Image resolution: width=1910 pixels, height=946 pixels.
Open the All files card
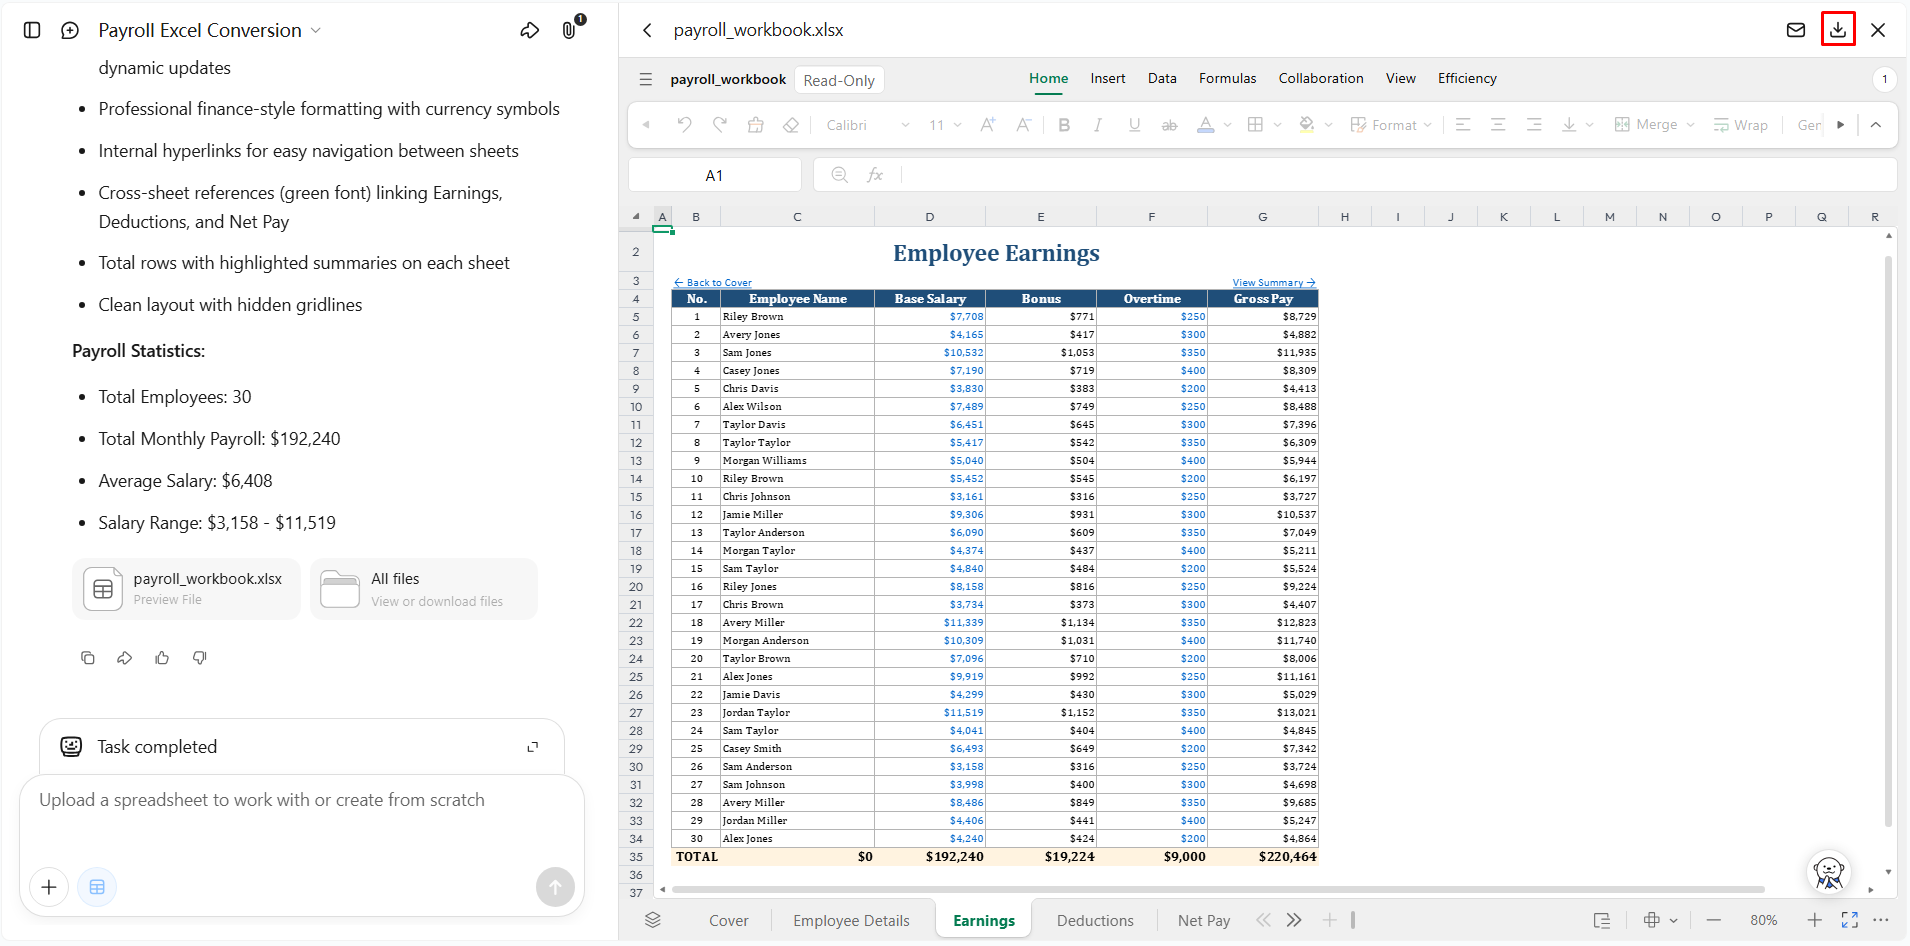[x=424, y=589]
